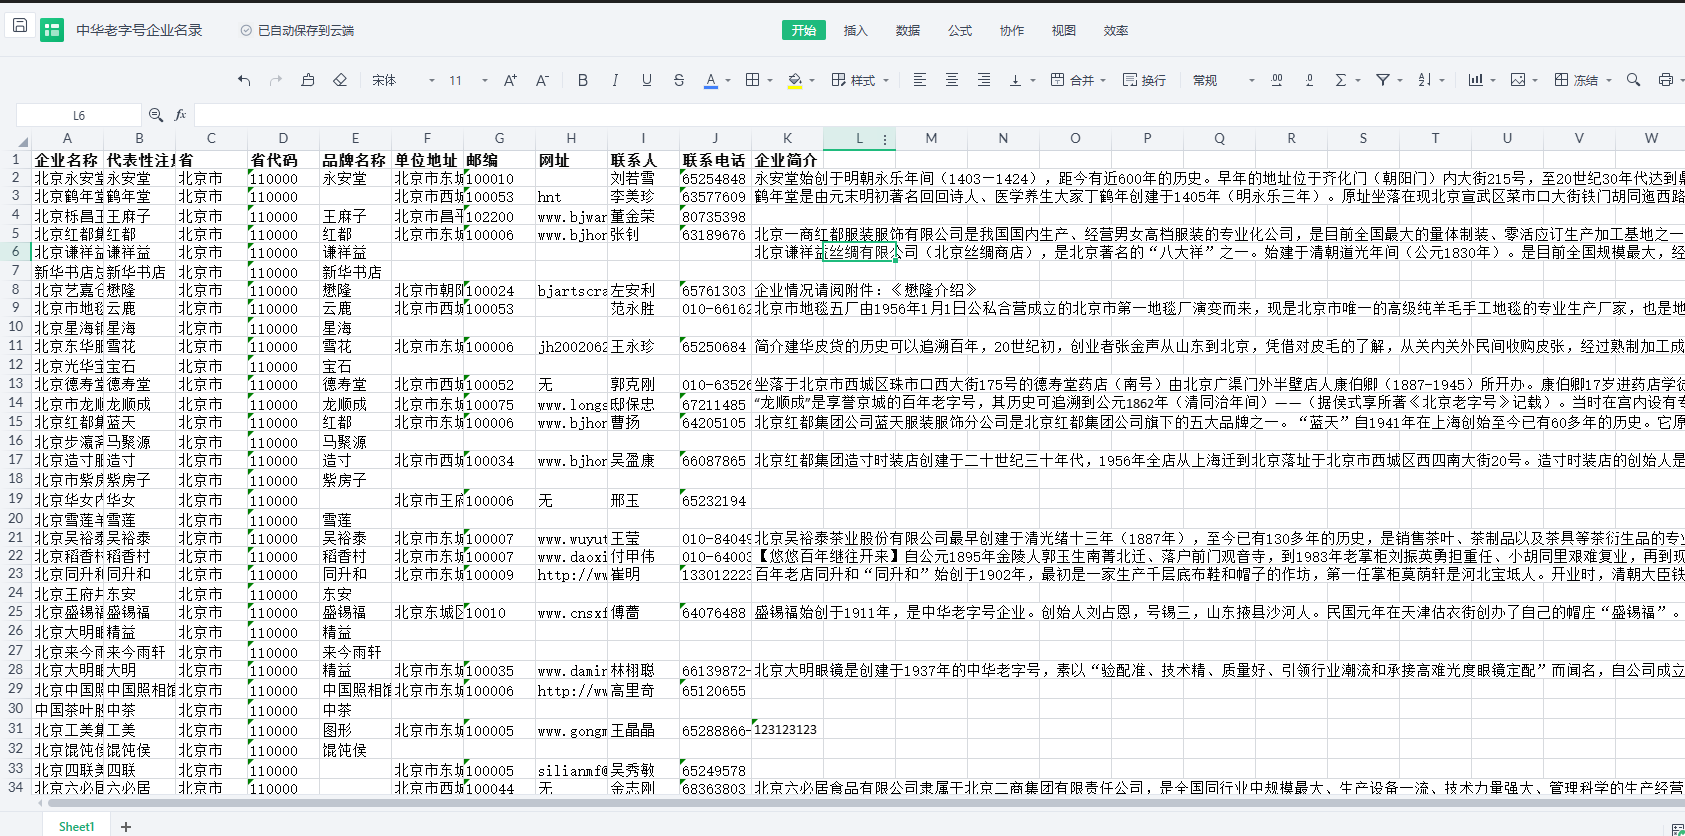The height and width of the screenshot is (836, 1685).
Task: Apply strikethrough formatting
Action: pyautogui.click(x=679, y=80)
